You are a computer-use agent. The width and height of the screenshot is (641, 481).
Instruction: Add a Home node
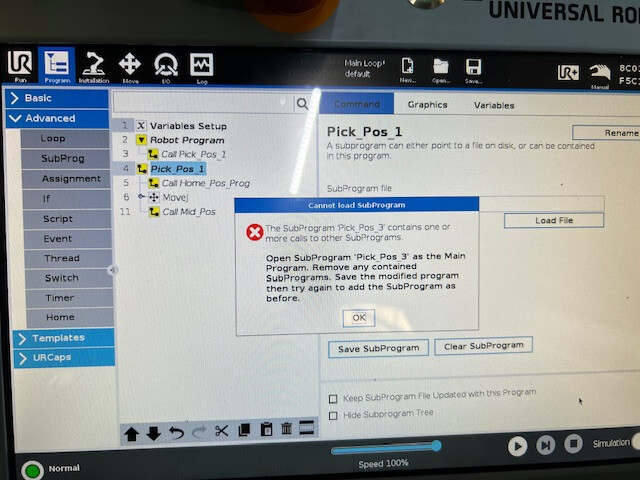70,318
